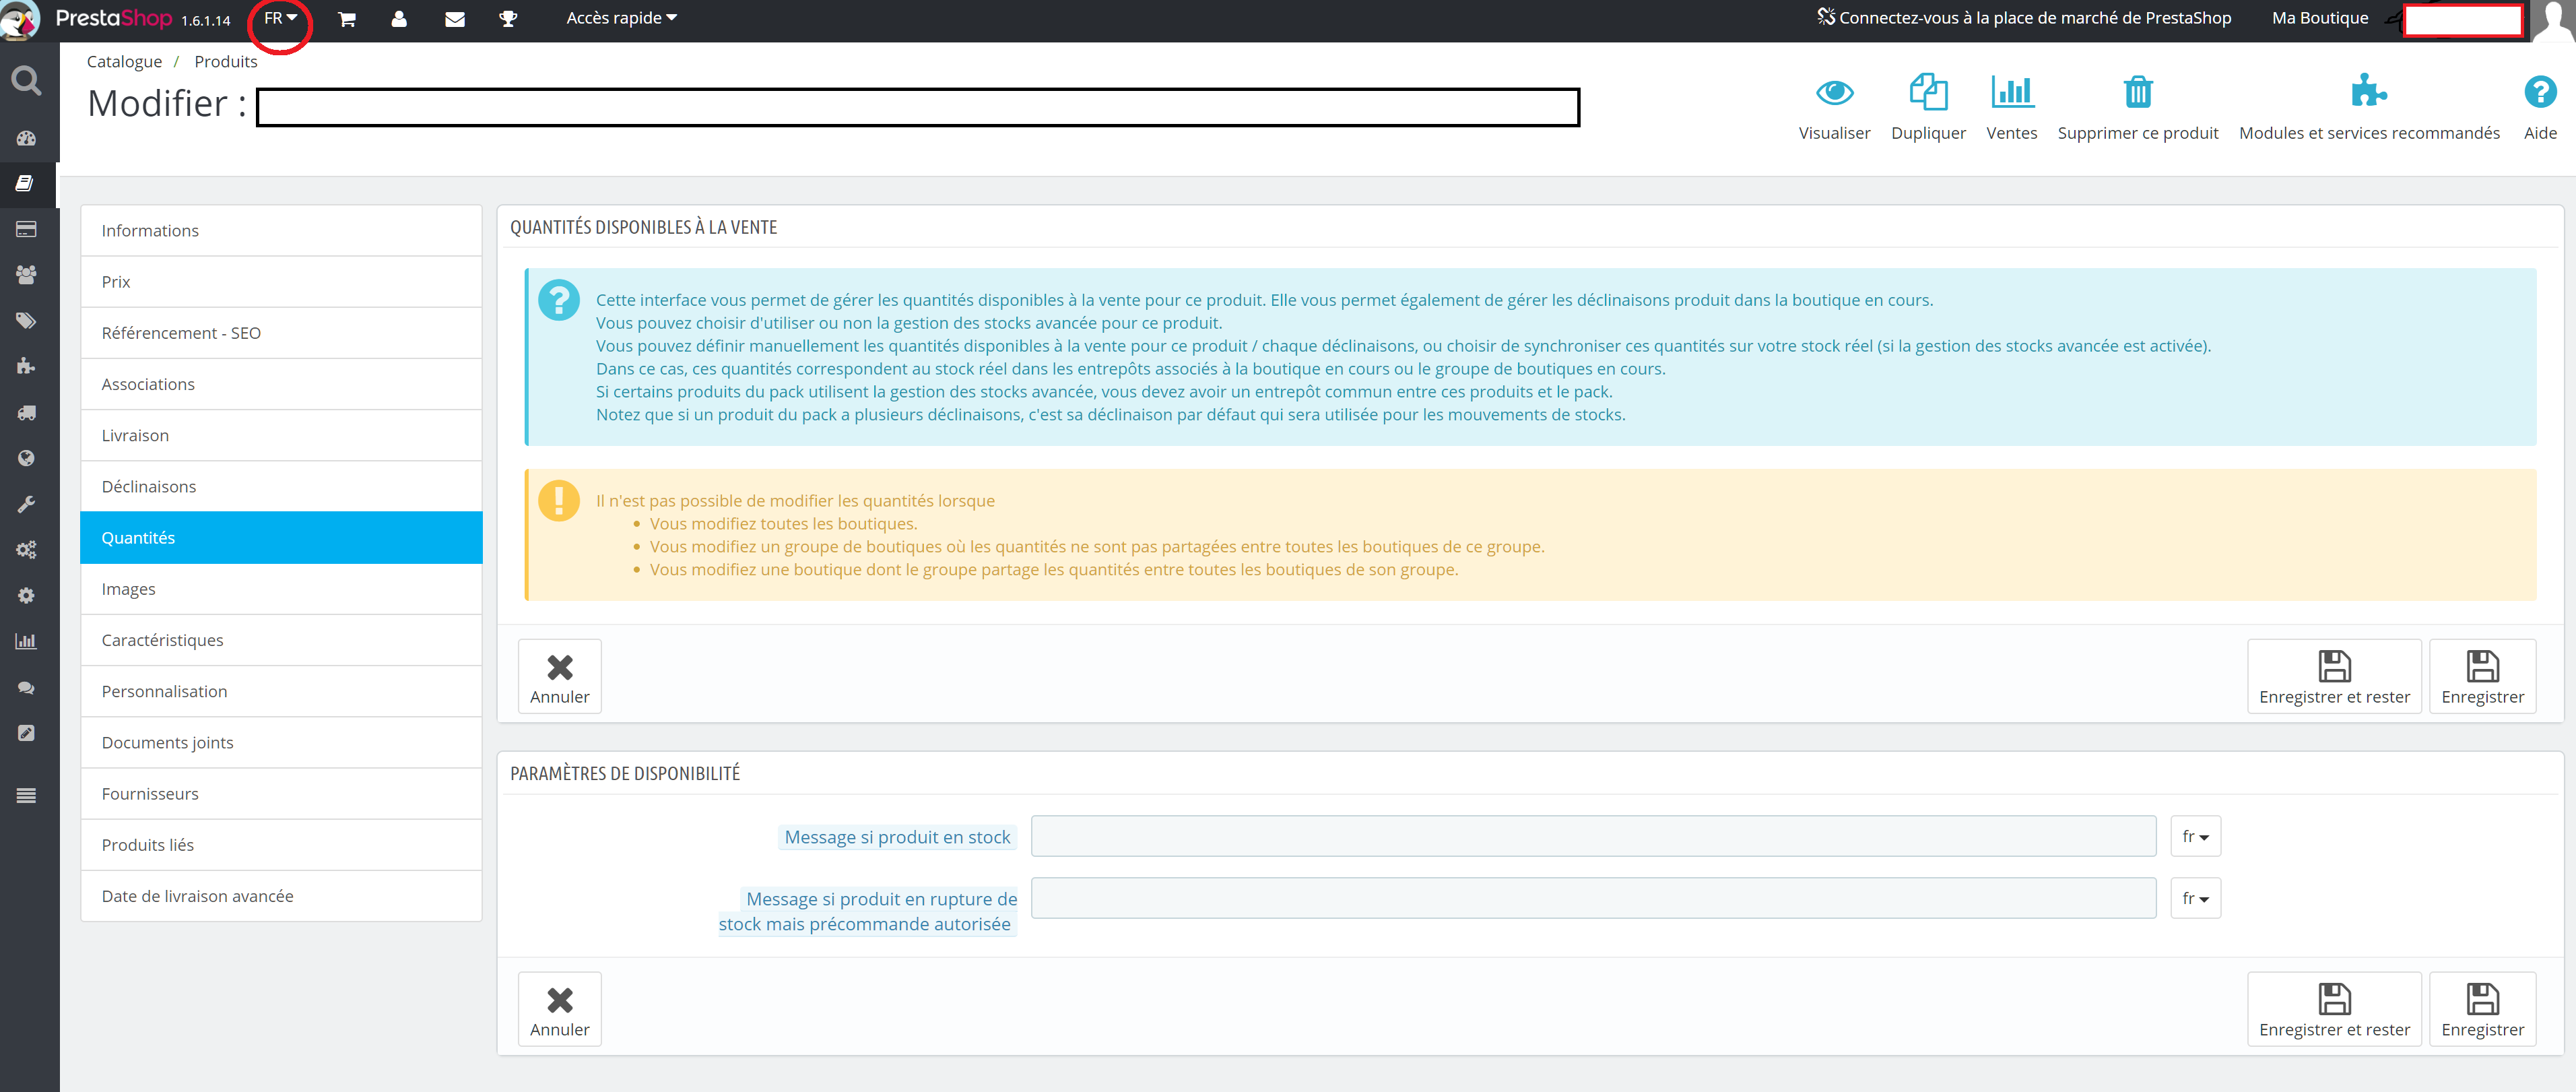Click Enregistrer in availability settings panel
Screen dimensions: 2576x1092
tap(2482, 1009)
